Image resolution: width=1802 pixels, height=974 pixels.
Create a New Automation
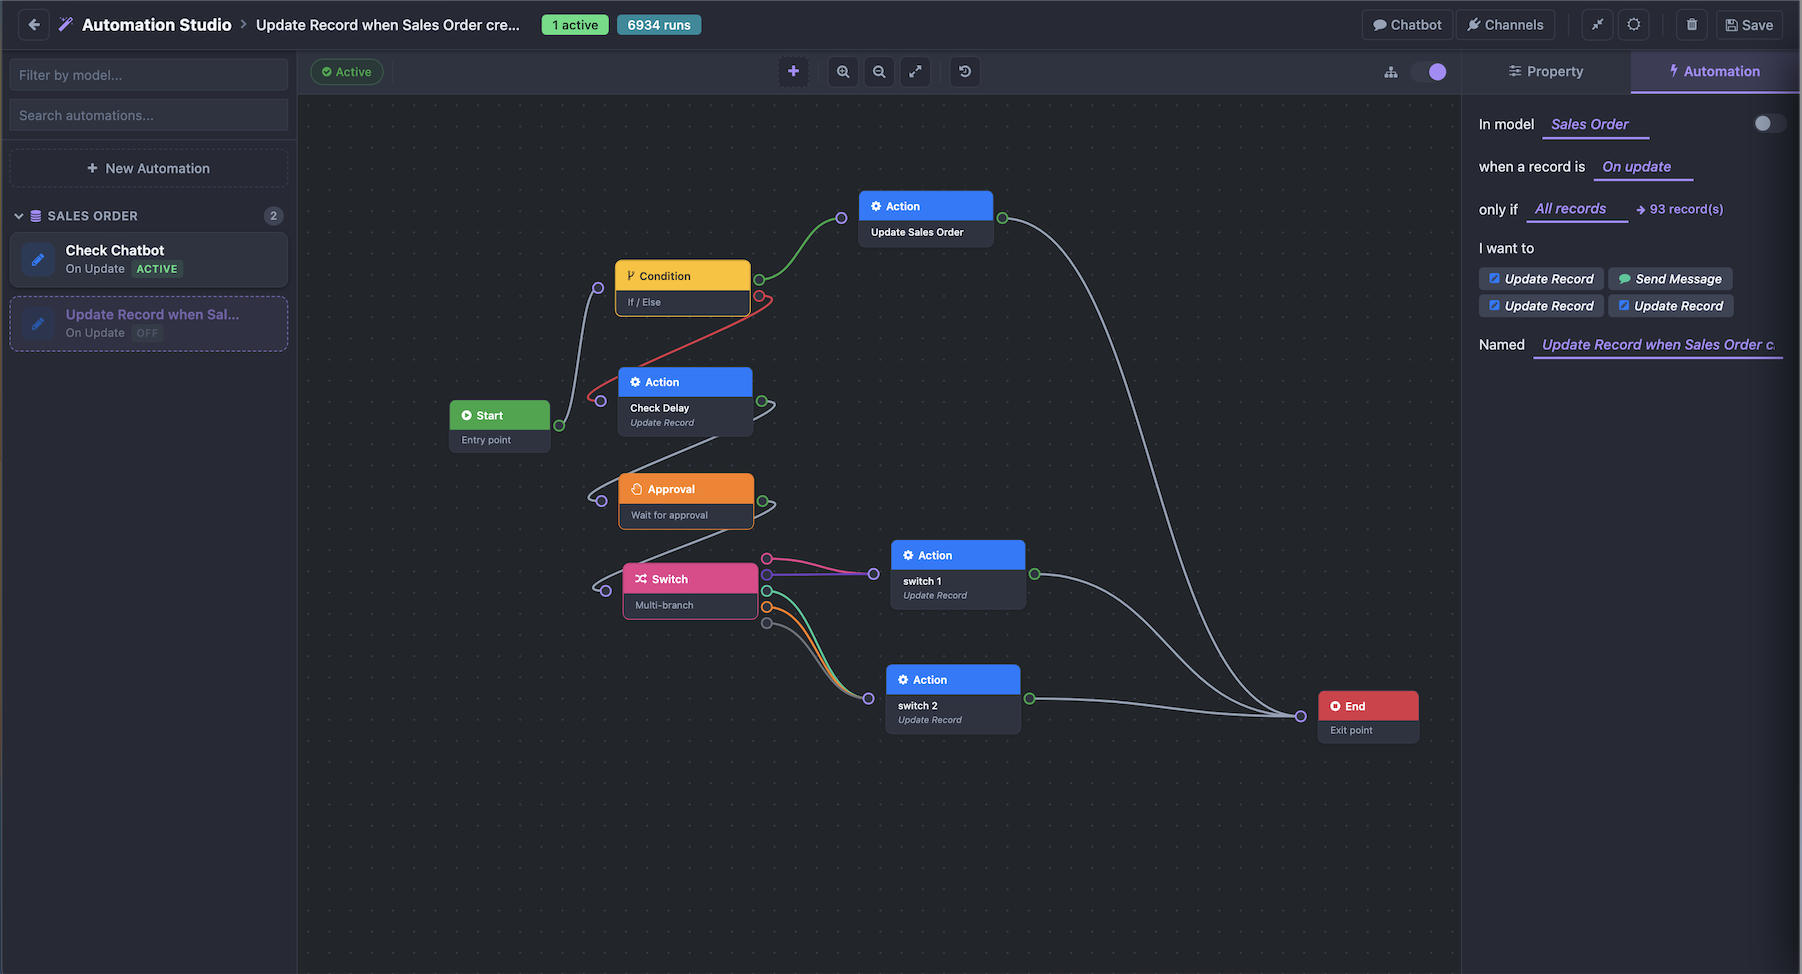pyautogui.click(x=148, y=167)
